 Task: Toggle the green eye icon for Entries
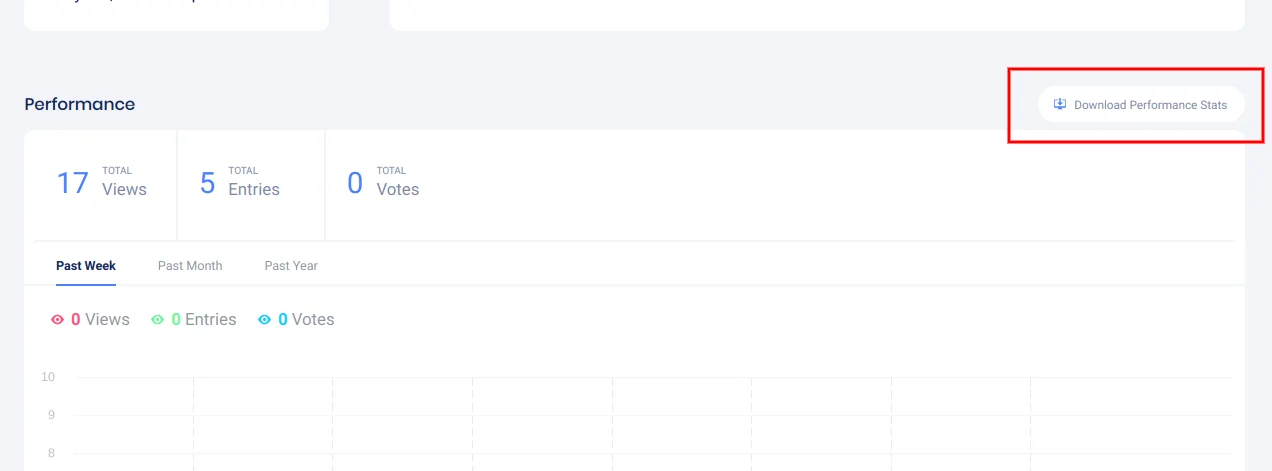pos(157,320)
